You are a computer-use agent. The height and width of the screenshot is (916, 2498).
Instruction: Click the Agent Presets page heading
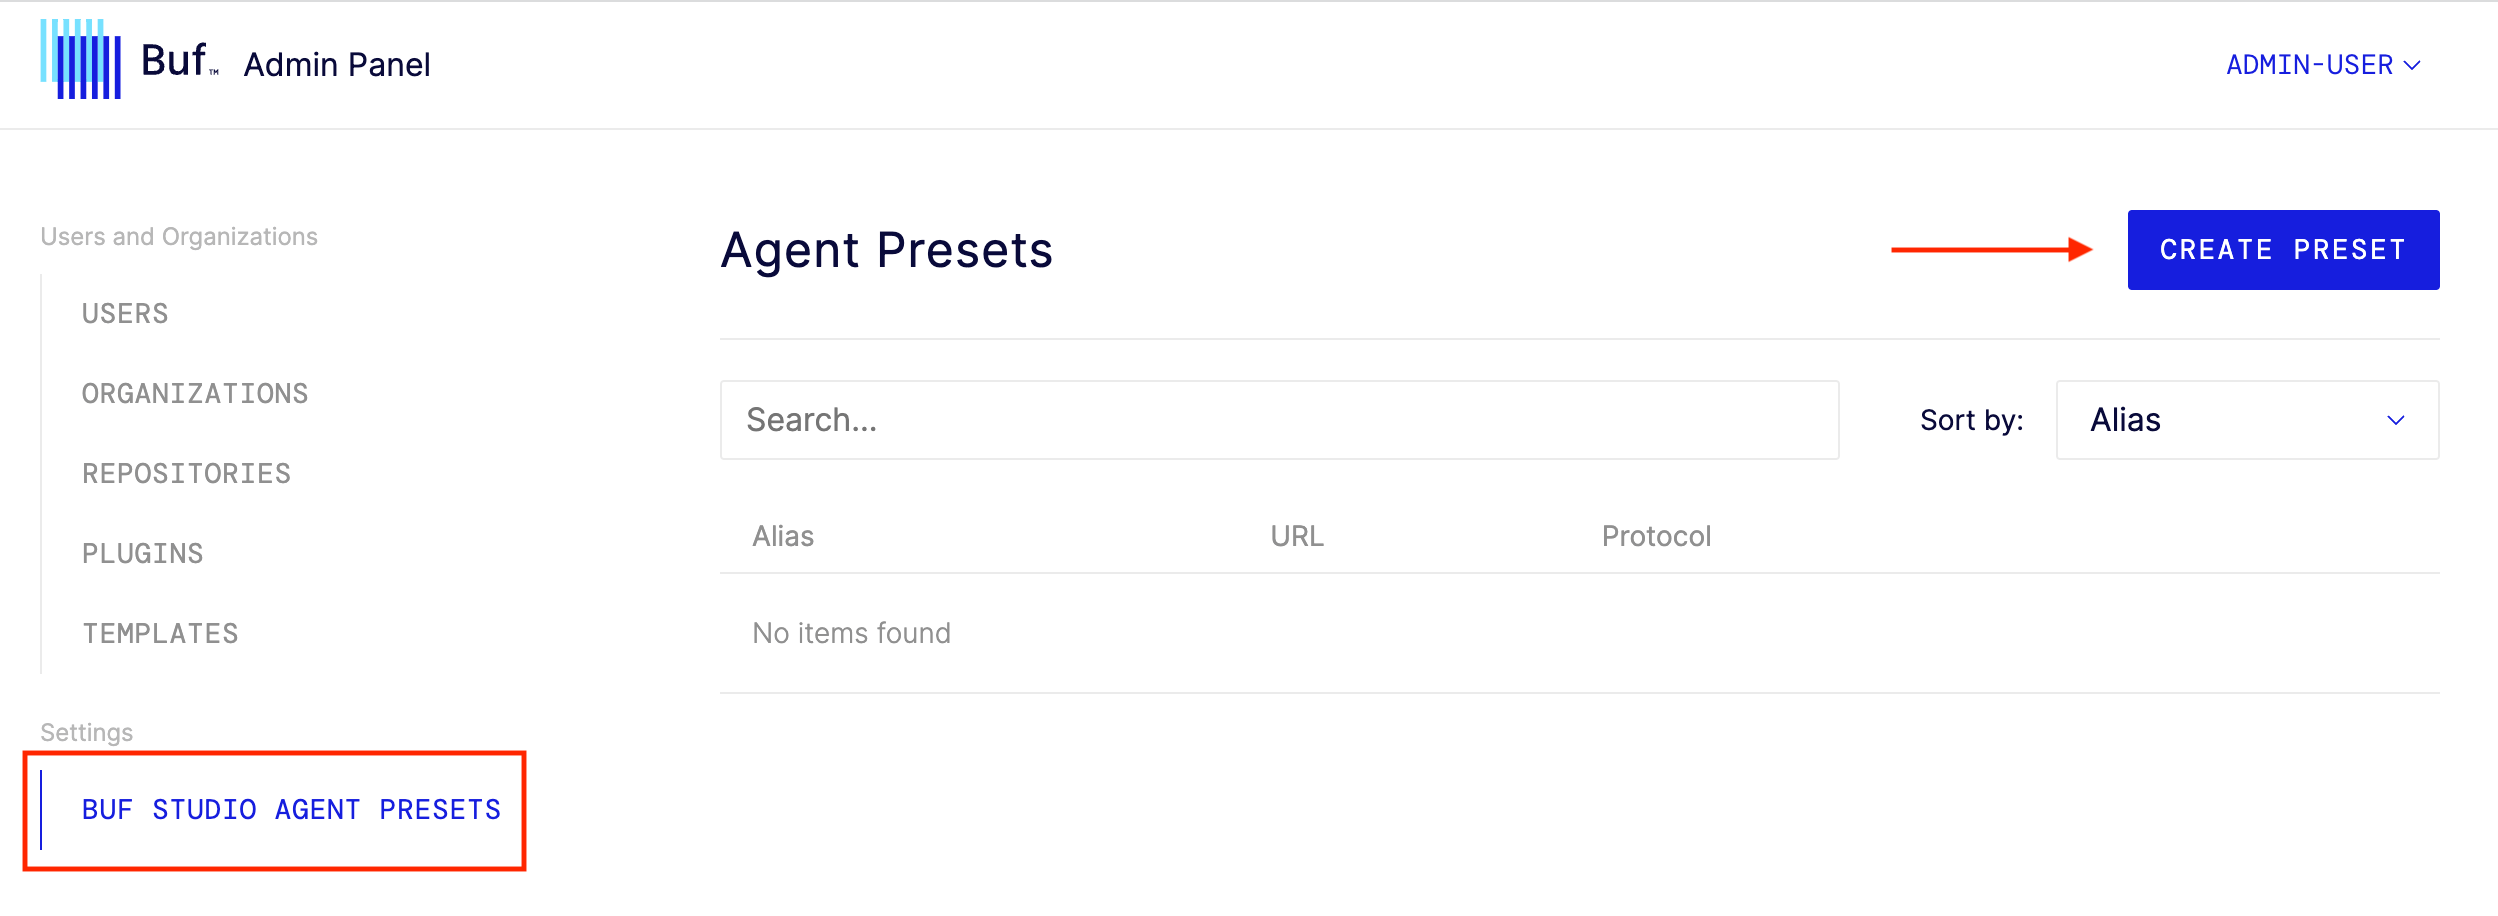pyautogui.click(x=886, y=250)
